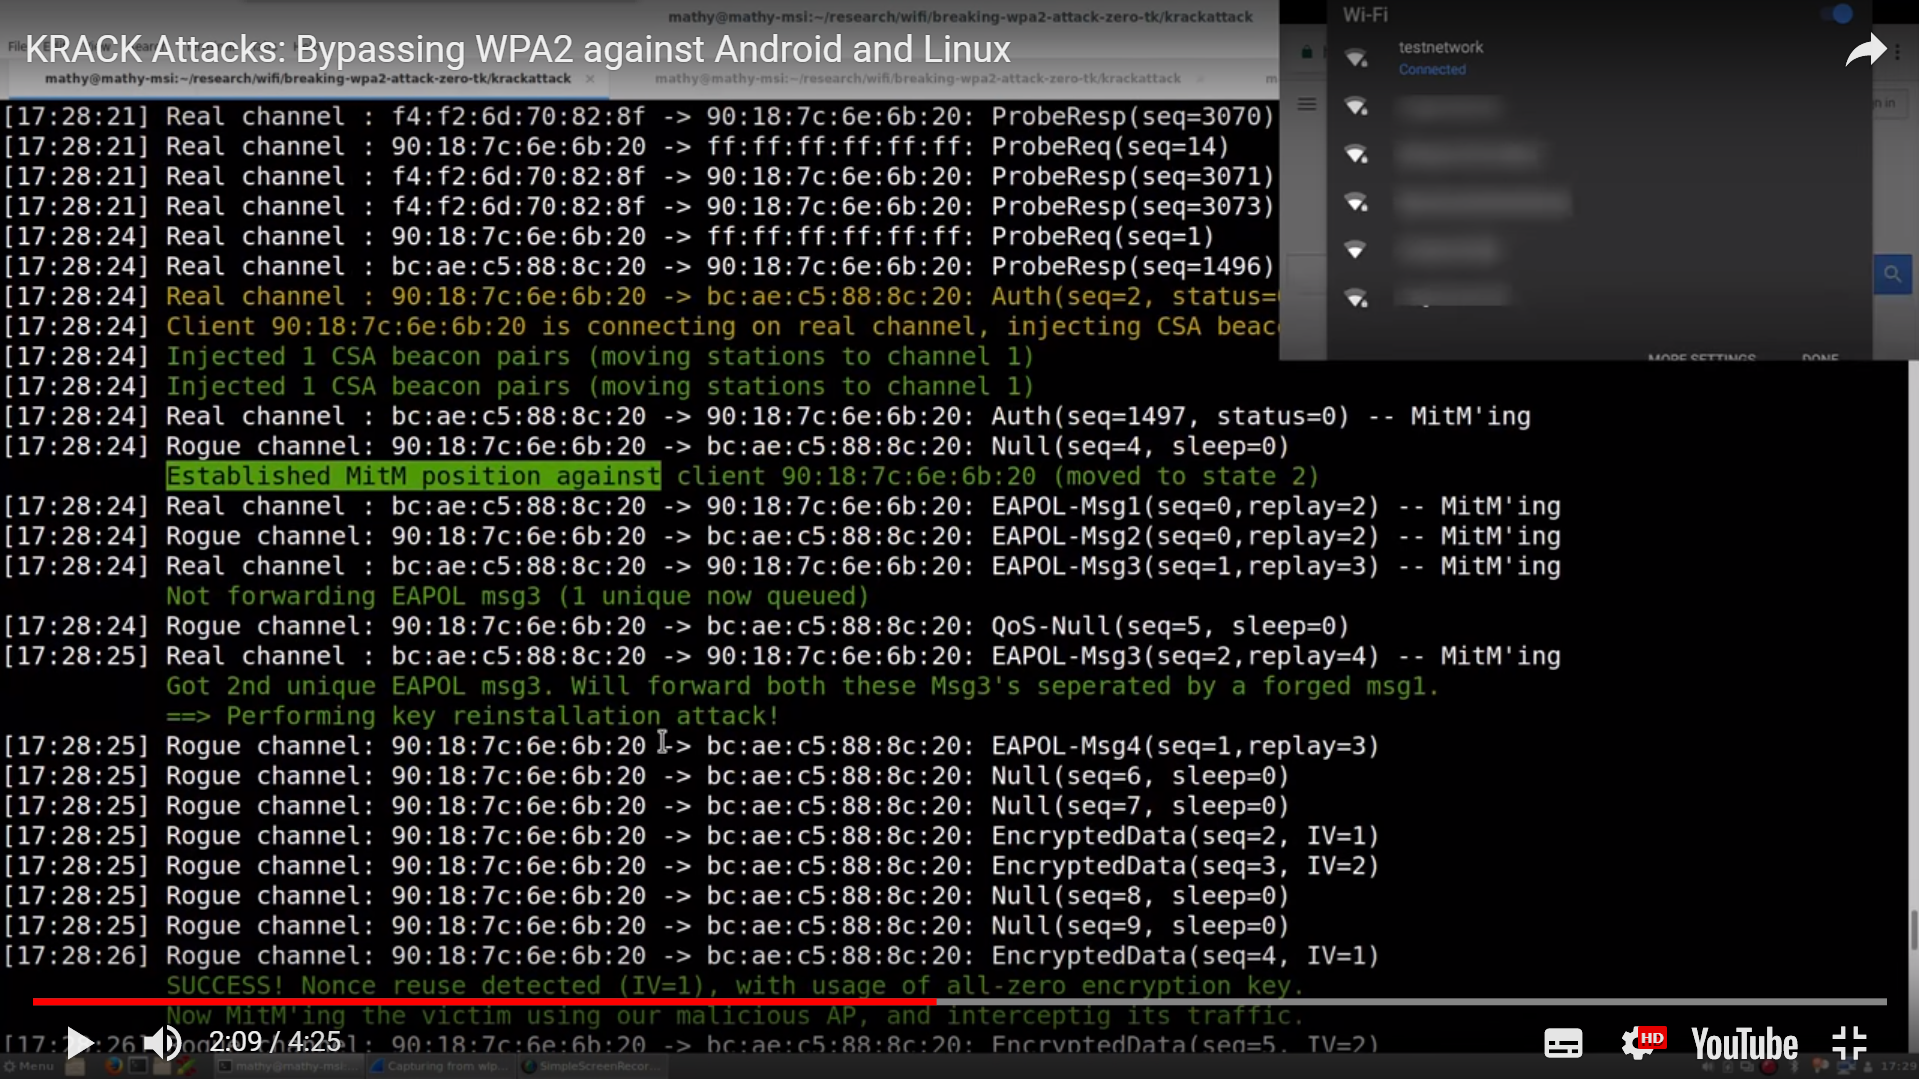Image resolution: width=1919 pixels, height=1079 pixels.
Task: Mute the video with the speaker icon
Action: pyautogui.click(x=162, y=1043)
